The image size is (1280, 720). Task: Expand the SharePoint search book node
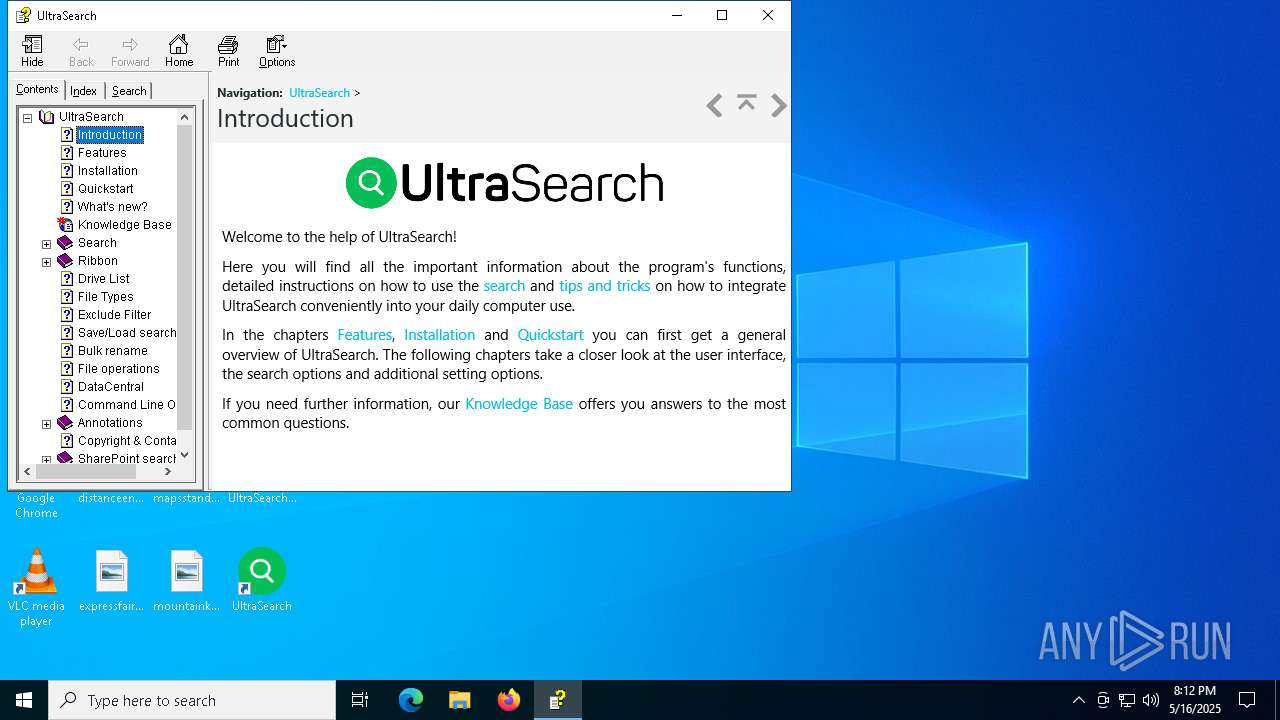point(46,459)
